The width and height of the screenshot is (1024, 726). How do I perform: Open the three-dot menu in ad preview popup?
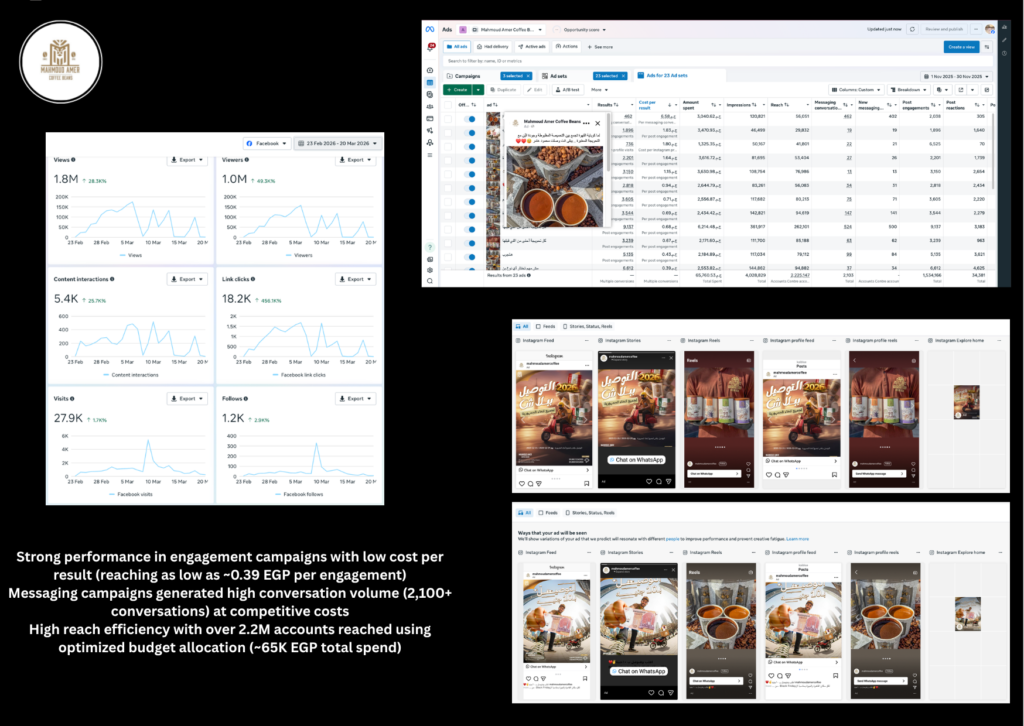pos(586,123)
